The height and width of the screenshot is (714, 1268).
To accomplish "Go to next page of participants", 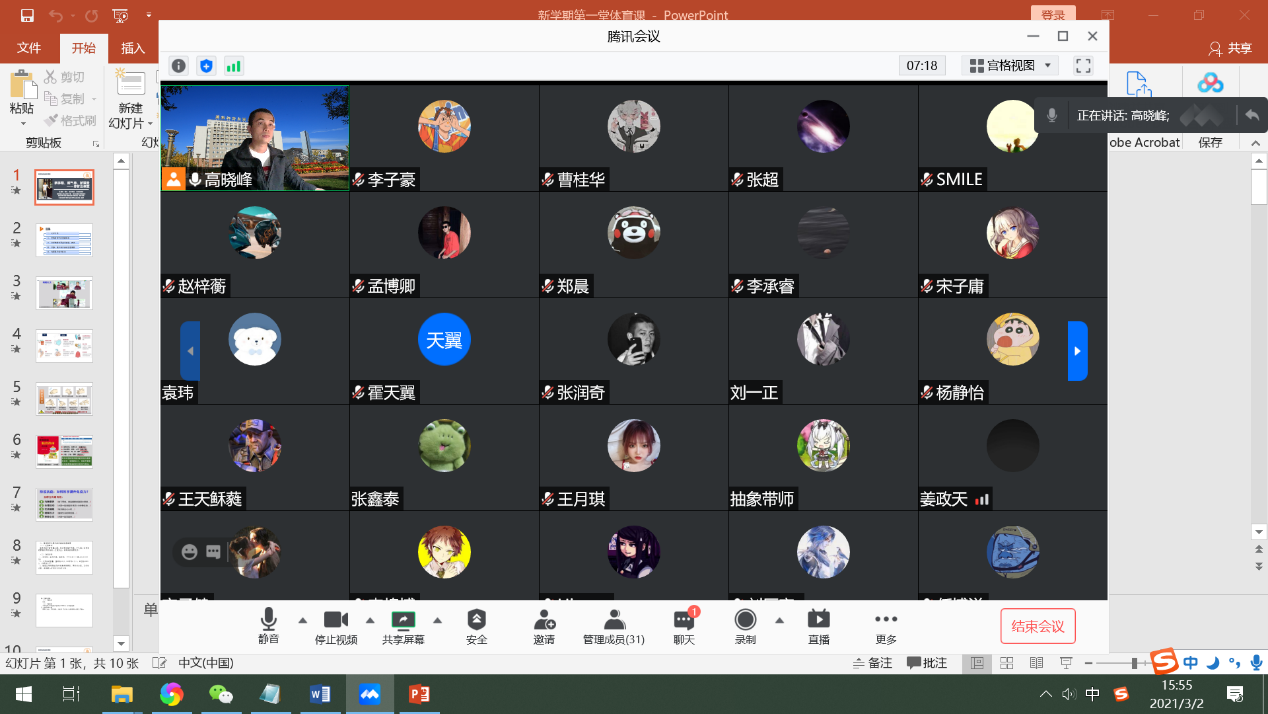I will point(1077,351).
